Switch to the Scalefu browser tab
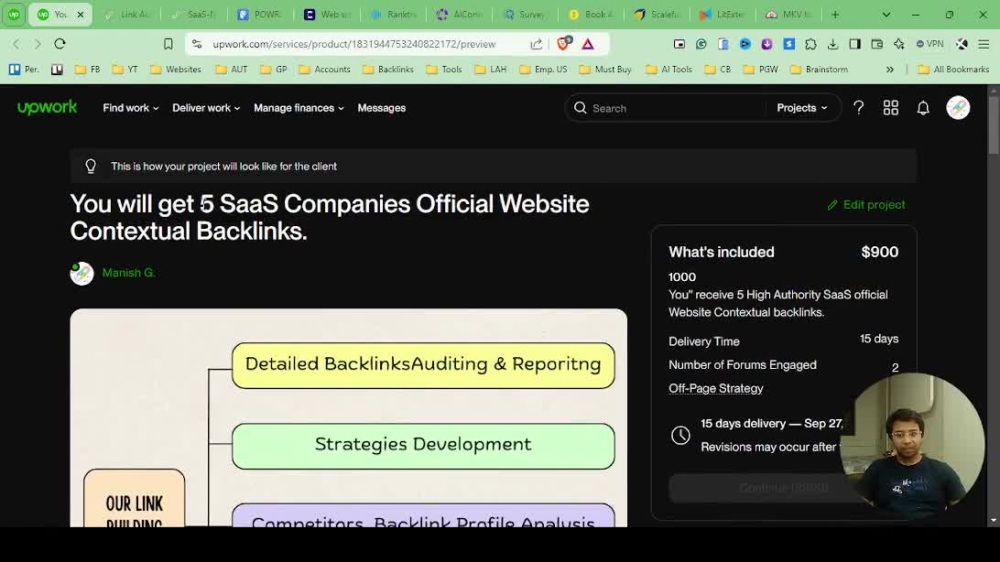Image resolution: width=1000 pixels, height=562 pixels. pyautogui.click(x=658, y=14)
